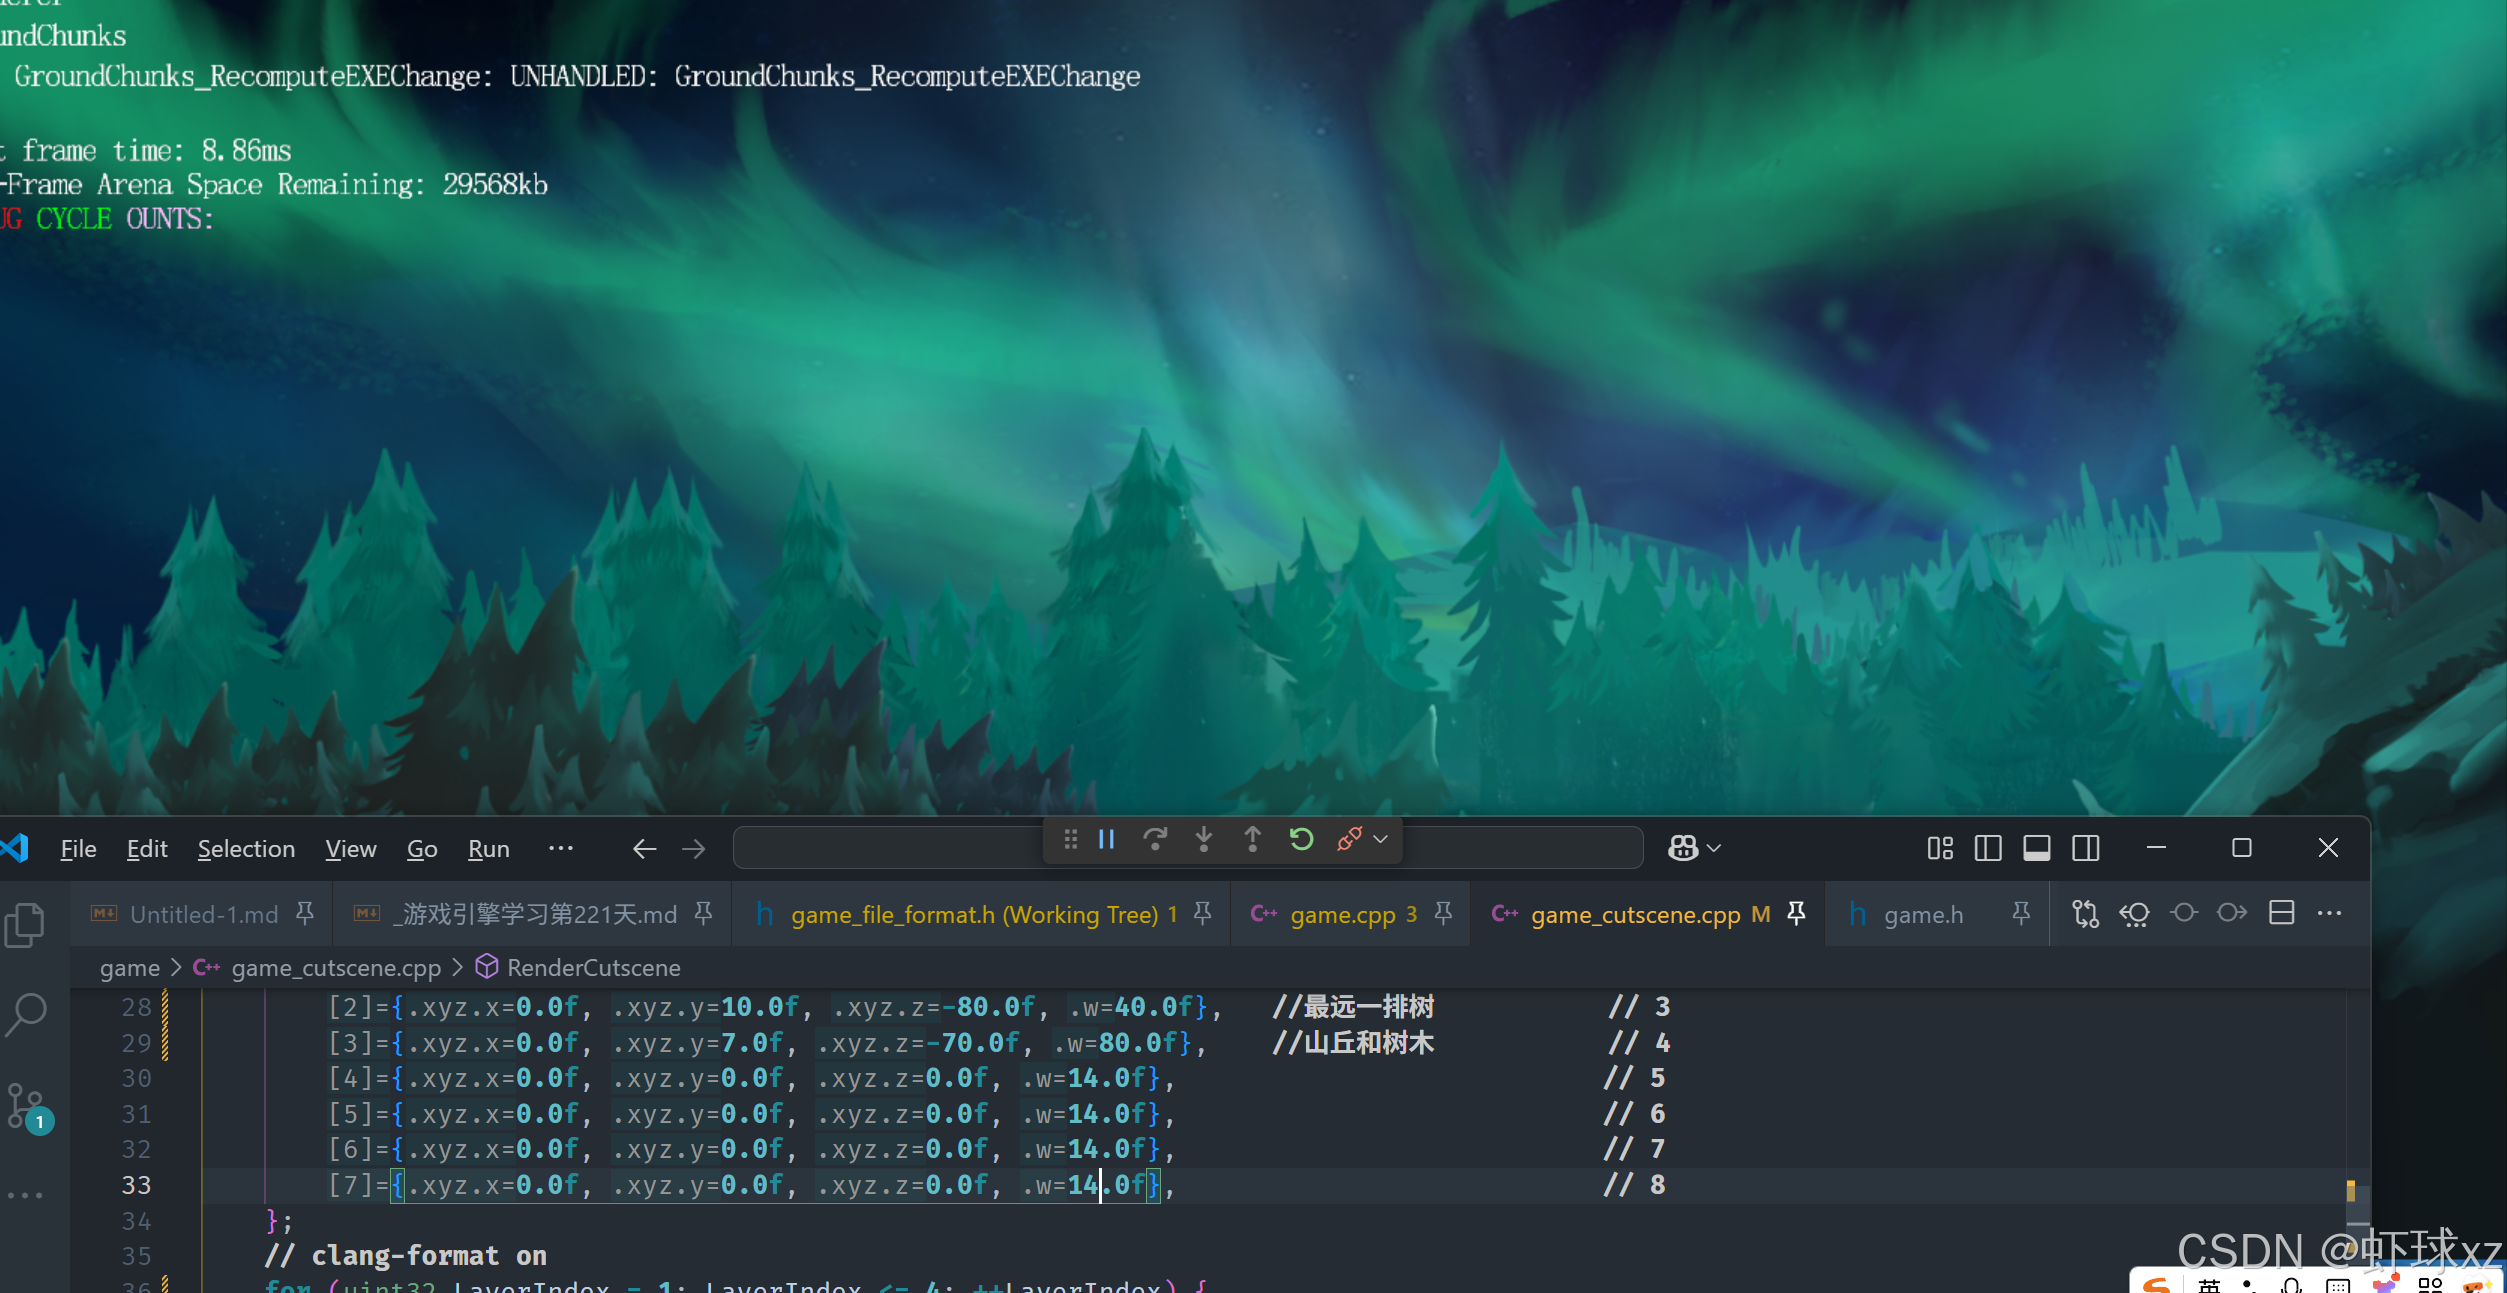Pause the debugging session
The image size is (2507, 1293).
1106,840
